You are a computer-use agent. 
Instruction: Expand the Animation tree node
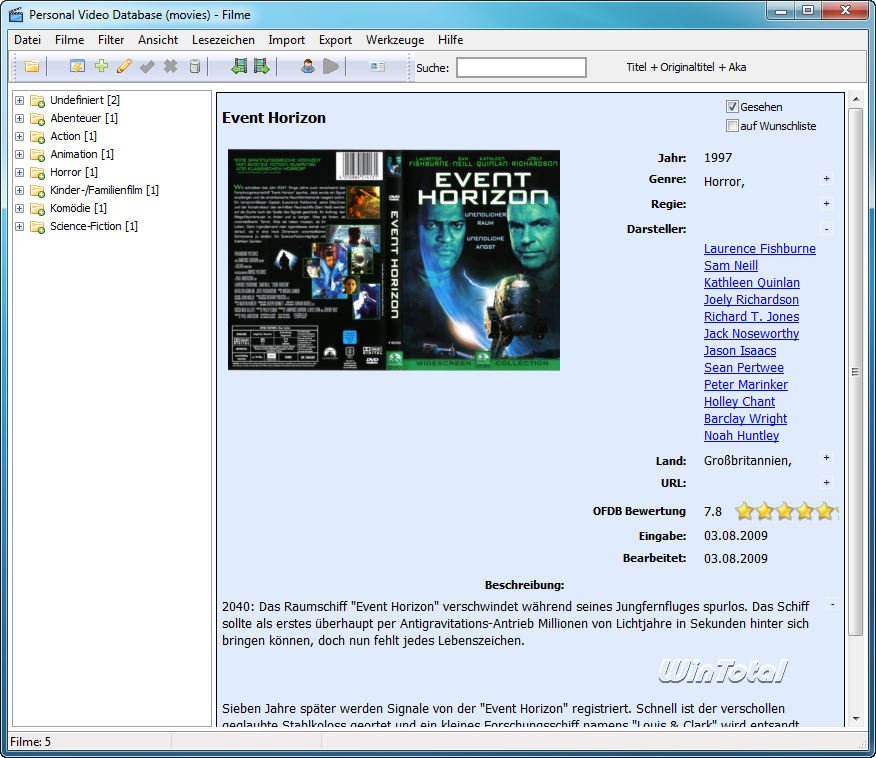coord(20,154)
